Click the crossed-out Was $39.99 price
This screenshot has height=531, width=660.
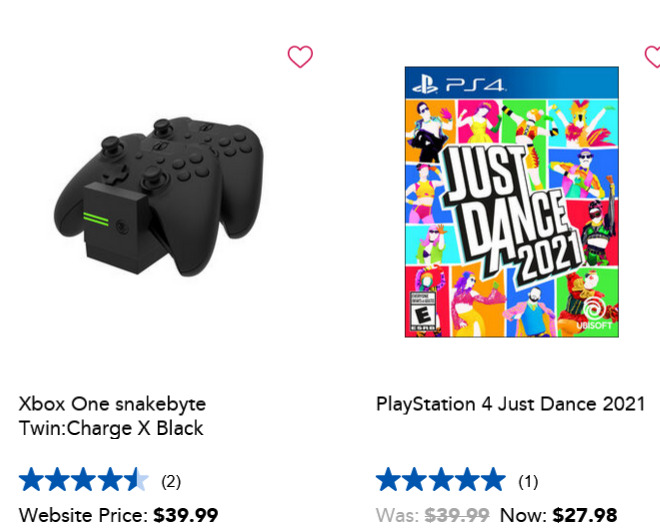pos(433,515)
